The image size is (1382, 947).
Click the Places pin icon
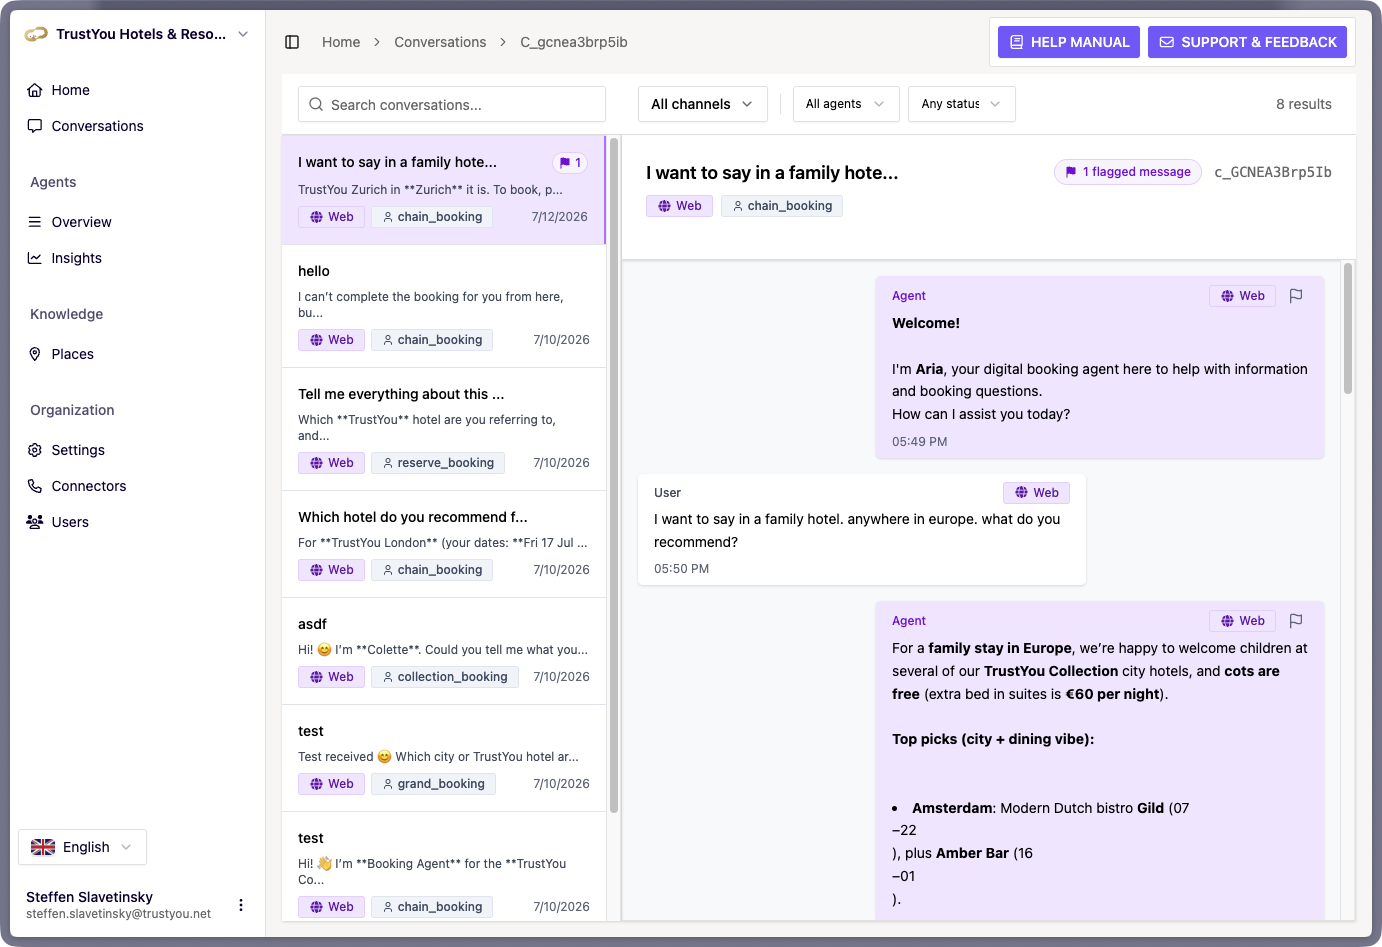(x=35, y=354)
